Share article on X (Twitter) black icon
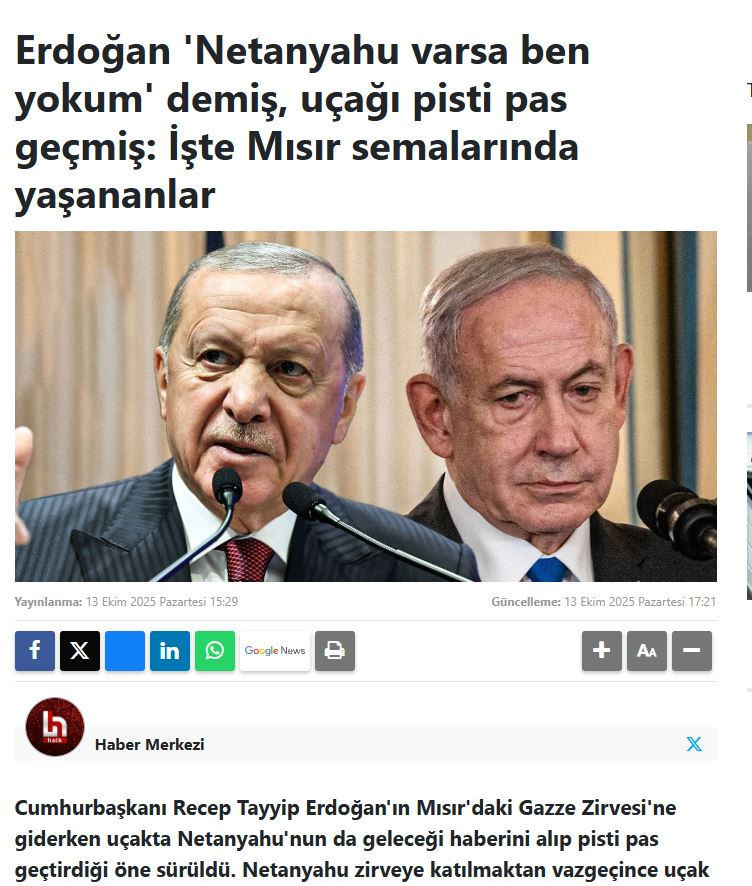The image size is (752, 886). (x=80, y=650)
